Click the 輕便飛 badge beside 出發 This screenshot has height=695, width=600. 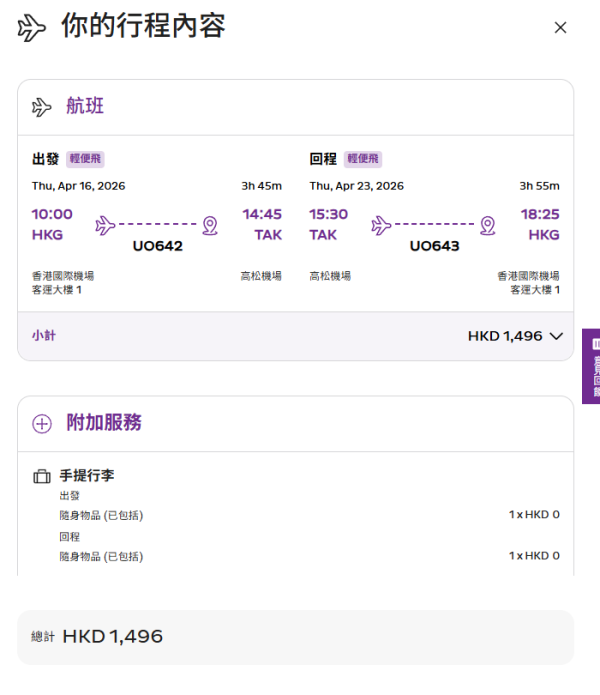[x=85, y=159]
